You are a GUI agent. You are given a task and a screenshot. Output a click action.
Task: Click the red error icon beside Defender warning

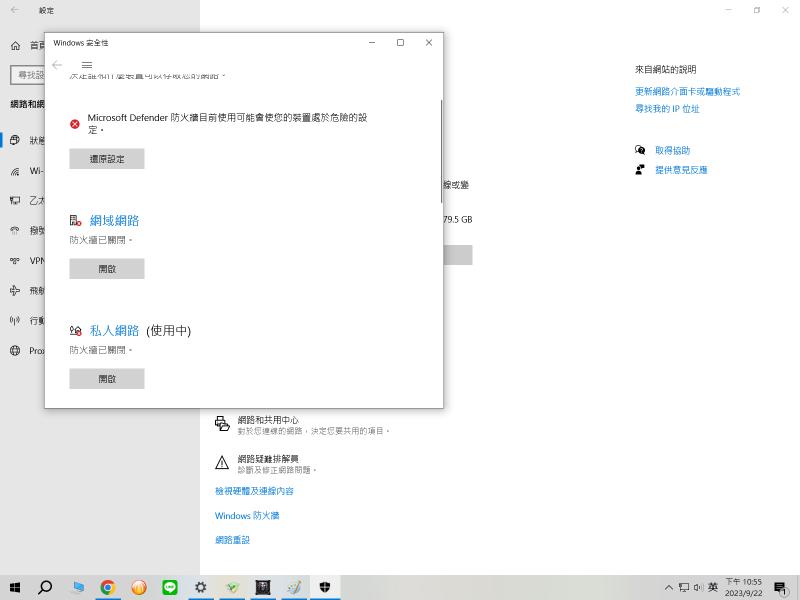click(75, 123)
